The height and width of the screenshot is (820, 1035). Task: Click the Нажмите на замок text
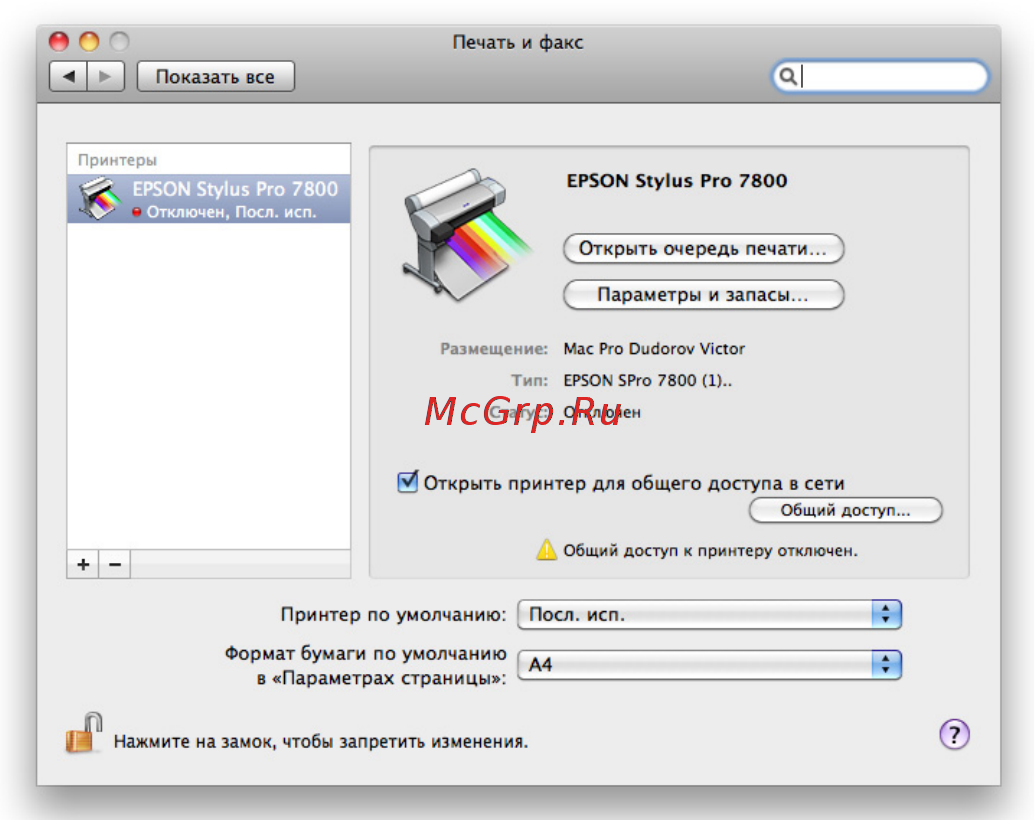tap(321, 741)
